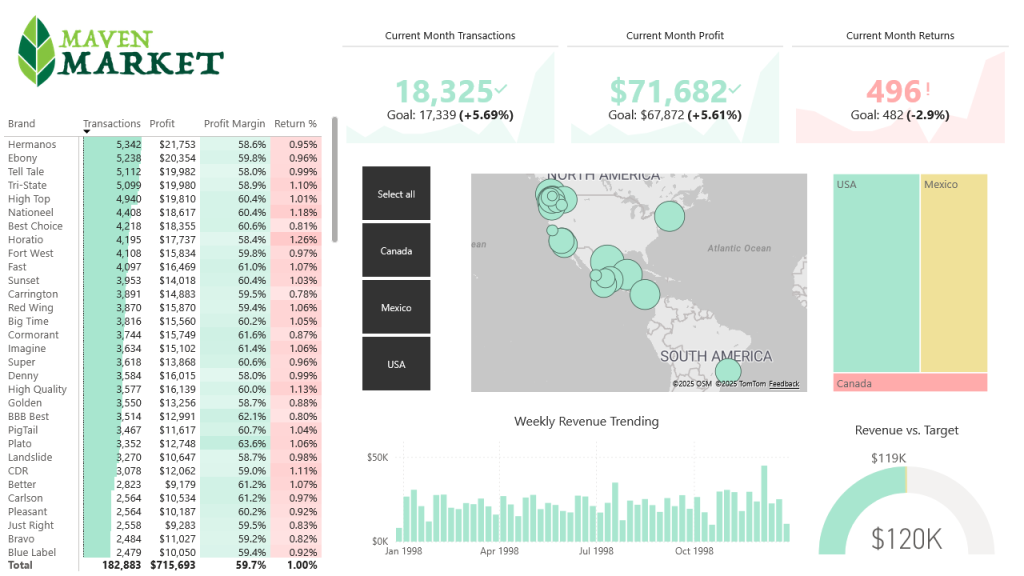Filter by the USA slicer tile
The width and height of the screenshot is (1024, 576).
tap(396, 364)
